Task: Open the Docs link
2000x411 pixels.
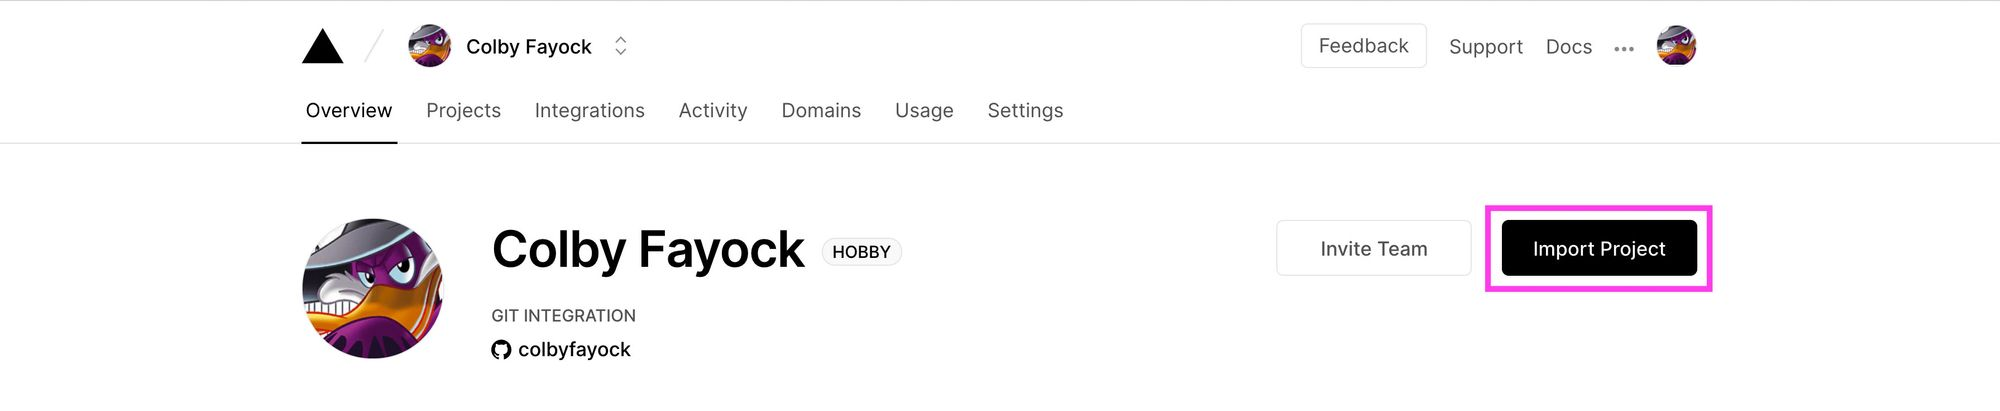Action: pyautogui.click(x=1569, y=47)
